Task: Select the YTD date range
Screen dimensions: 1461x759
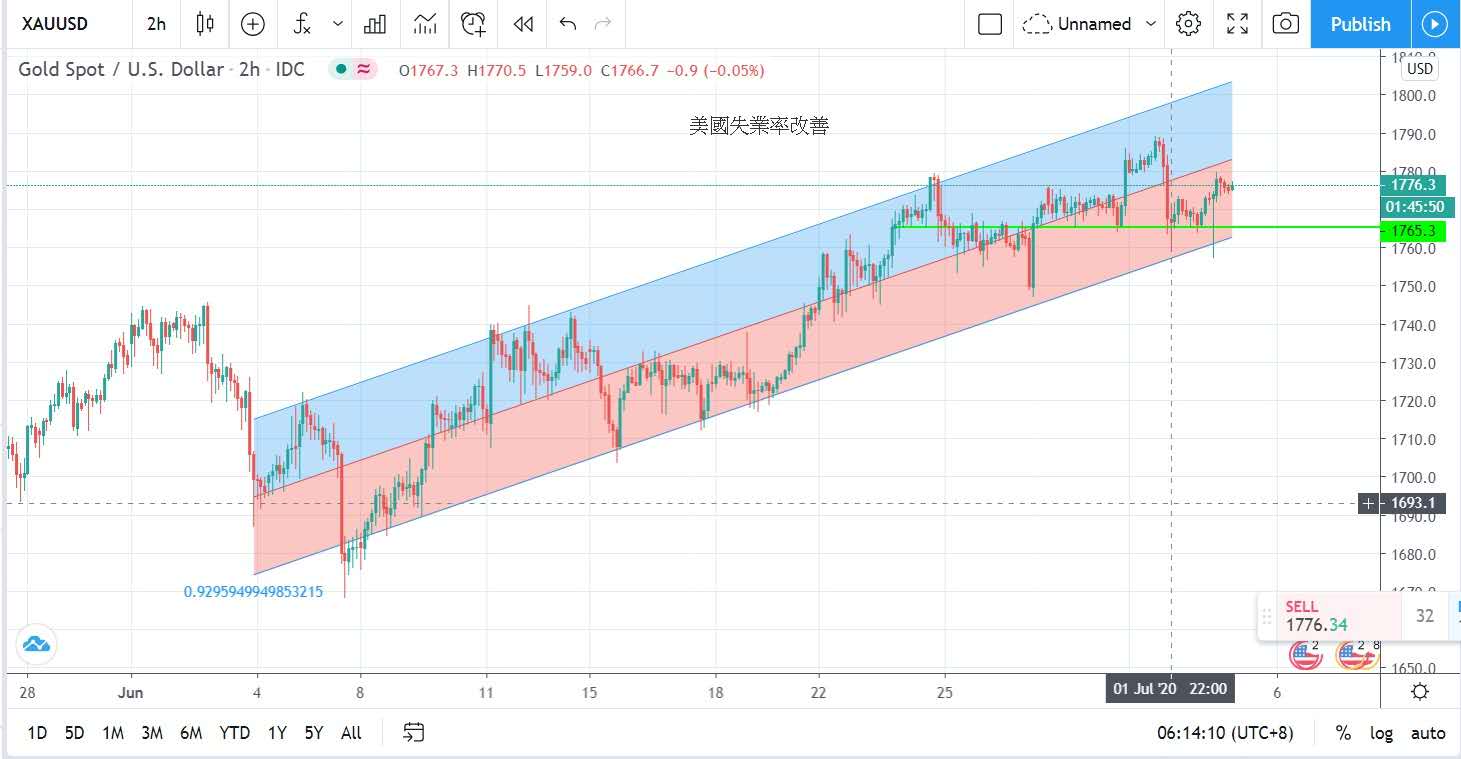Action: pyautogui.click(x=234, y=733)
